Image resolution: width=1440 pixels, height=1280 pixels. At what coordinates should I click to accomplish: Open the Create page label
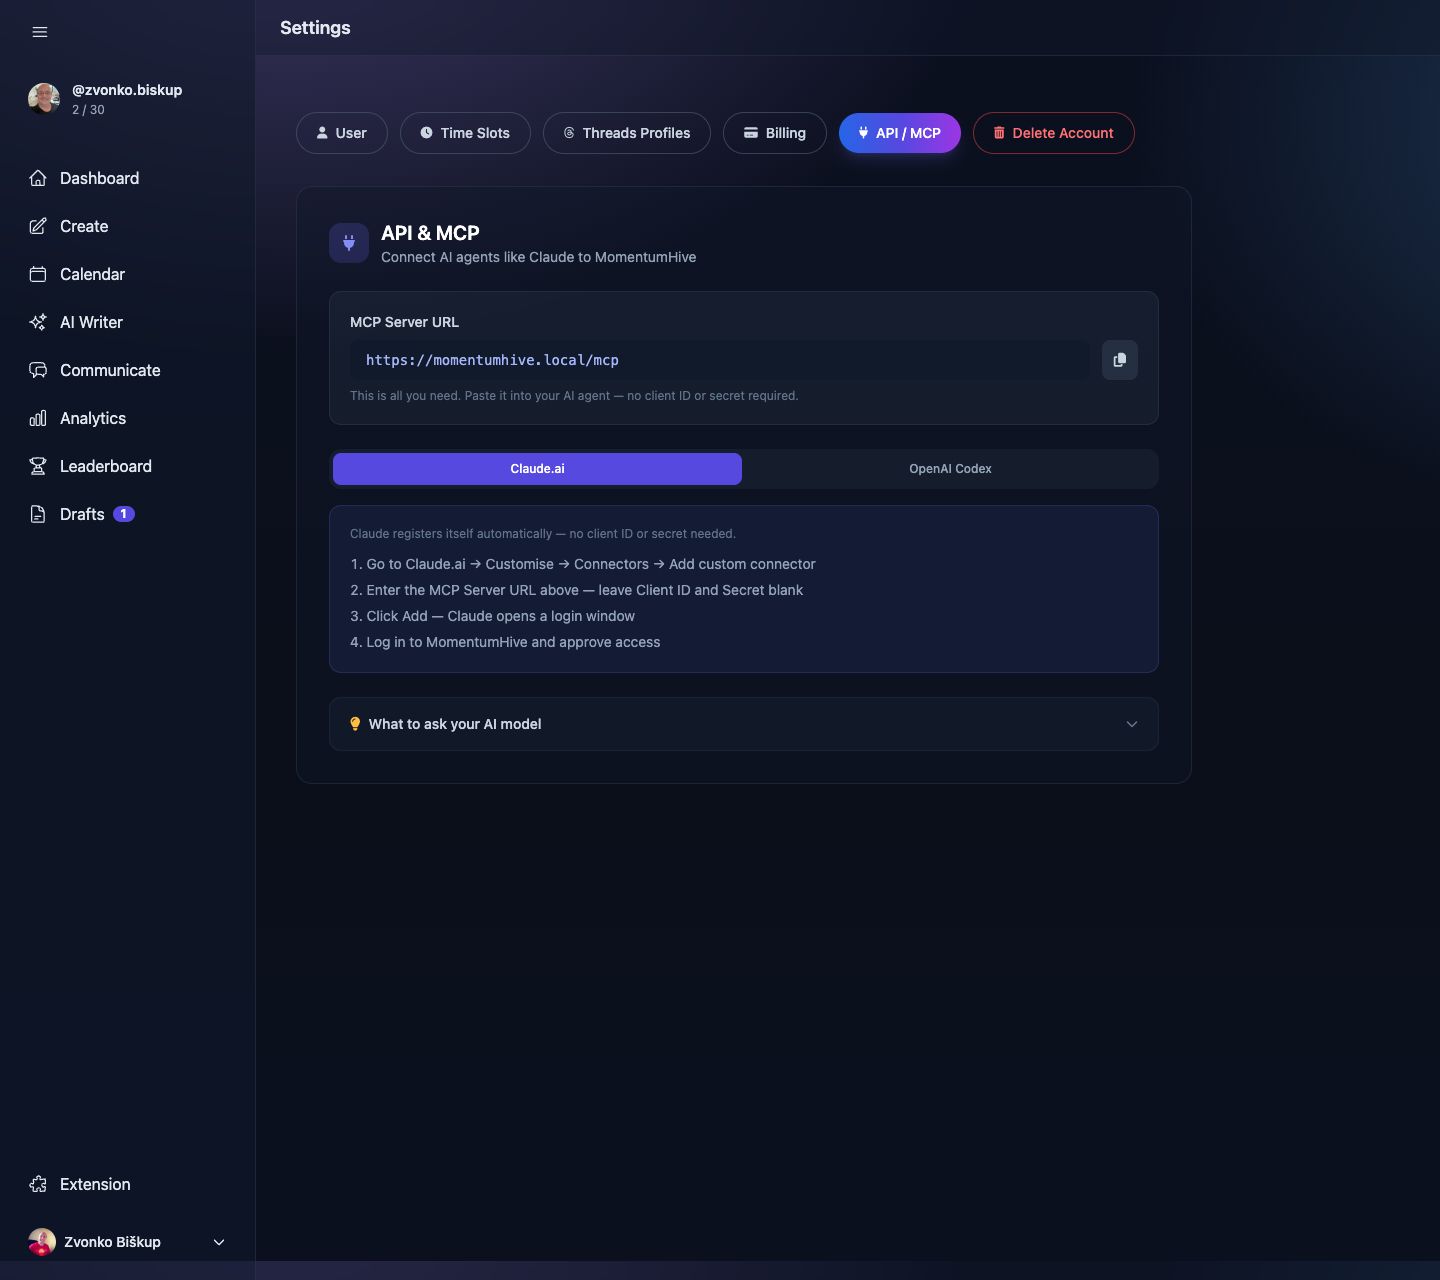pos(84,226)
